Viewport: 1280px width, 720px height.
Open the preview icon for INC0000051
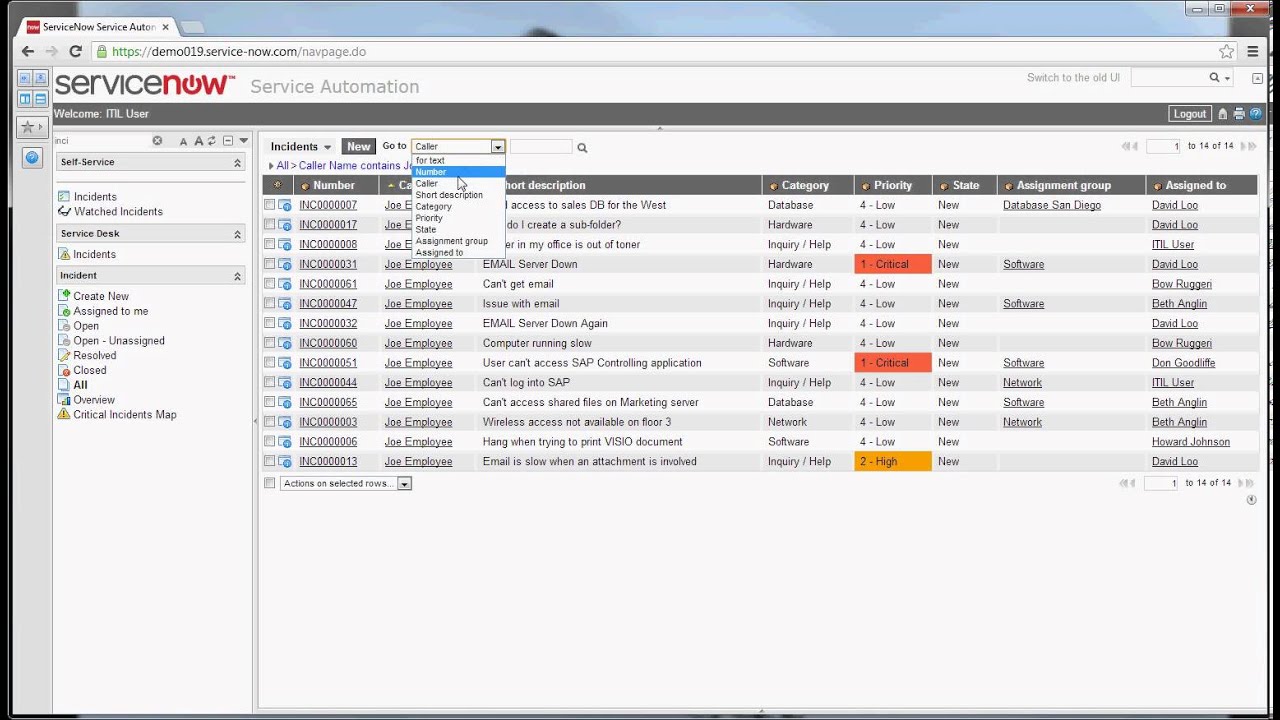(285, 364)
